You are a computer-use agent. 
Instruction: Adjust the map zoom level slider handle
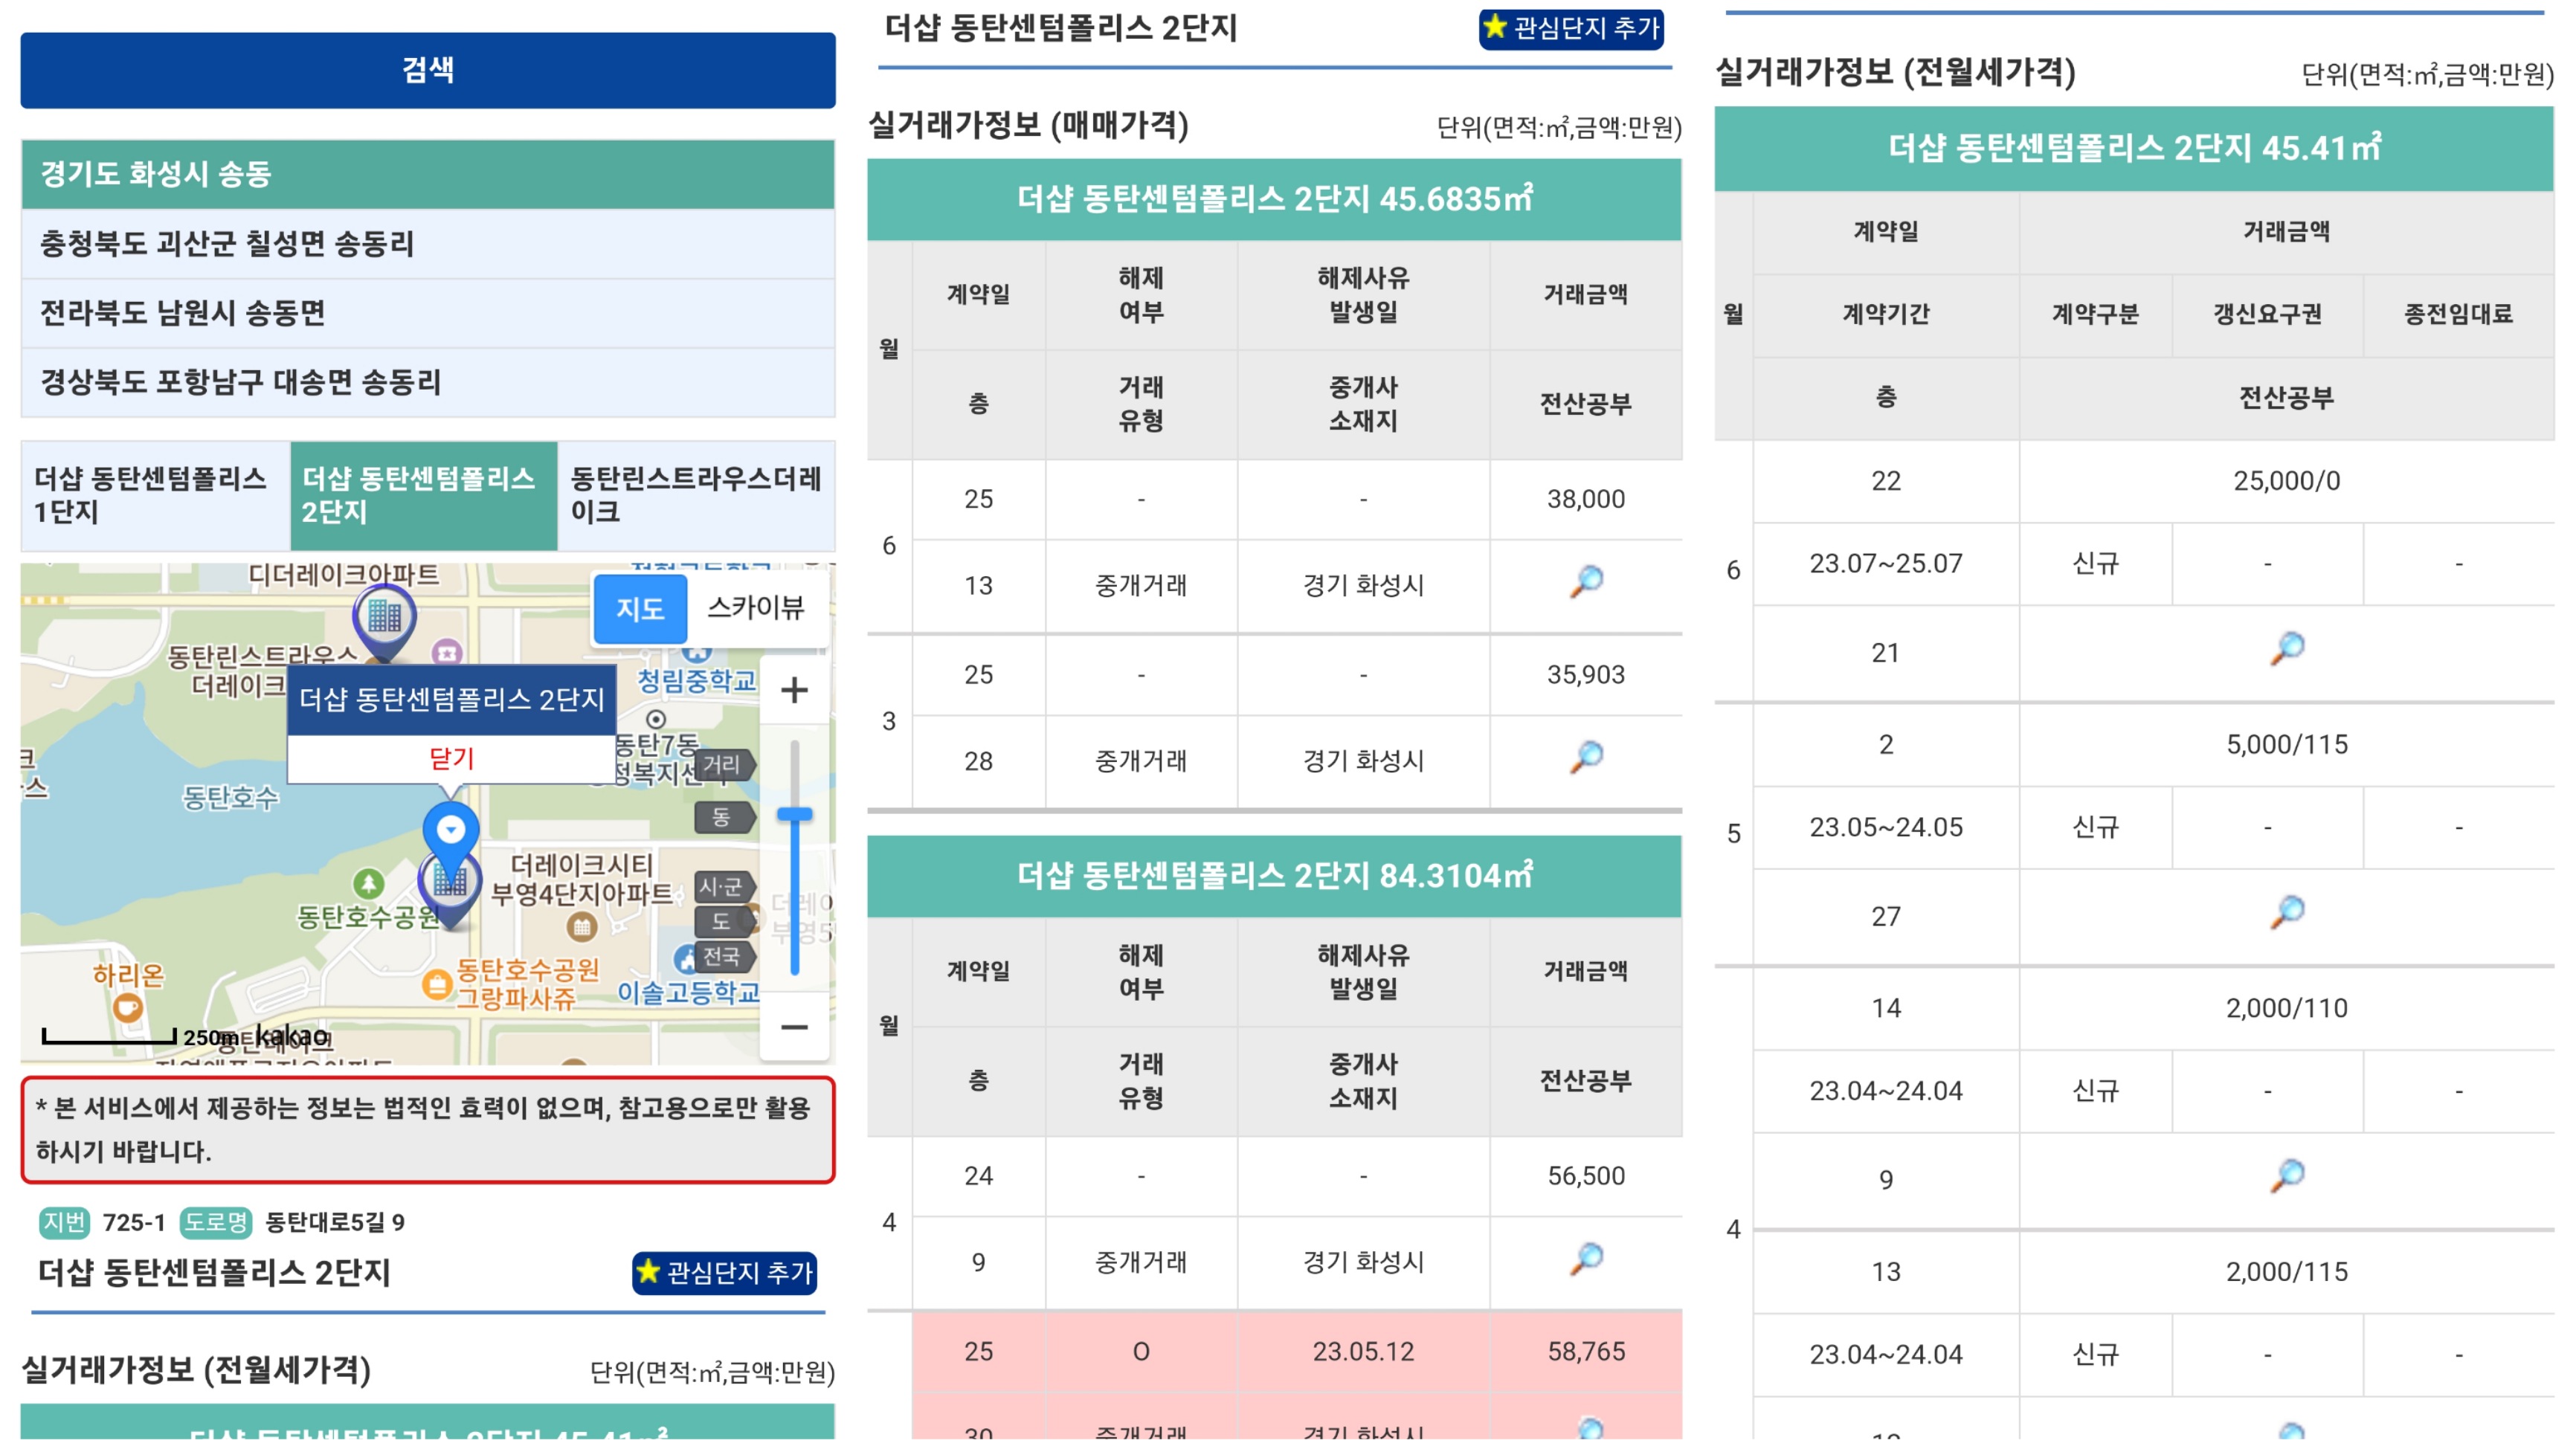(795, 815)
